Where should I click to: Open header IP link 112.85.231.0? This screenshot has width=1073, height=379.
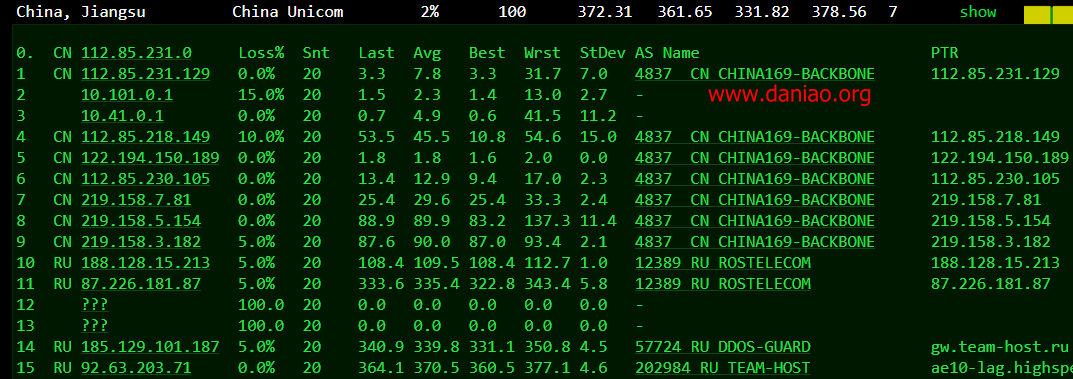coord(136,53)
